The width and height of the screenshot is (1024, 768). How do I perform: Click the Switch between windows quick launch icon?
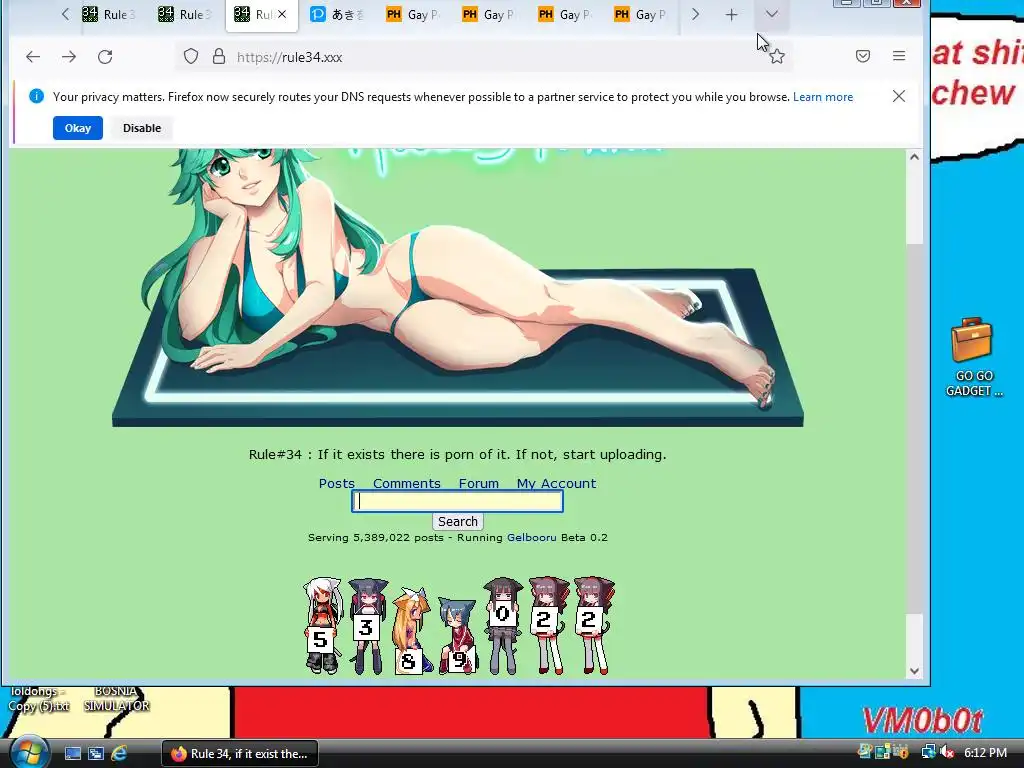coord(95,754)
